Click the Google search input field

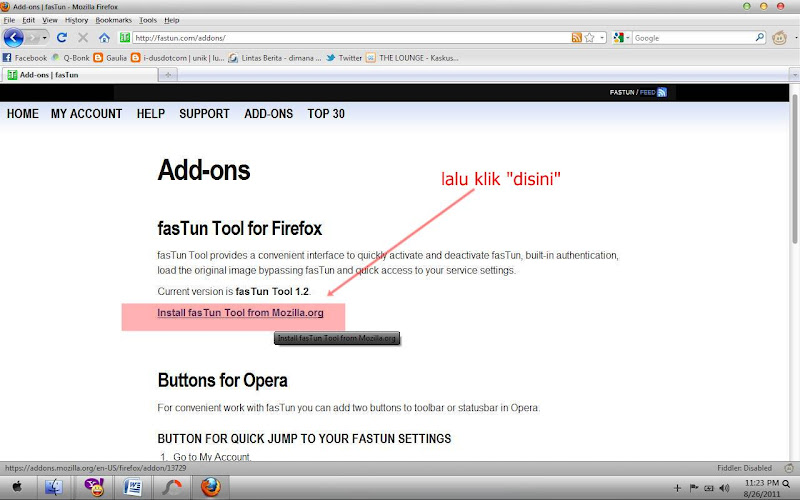(x=693, y=38)
